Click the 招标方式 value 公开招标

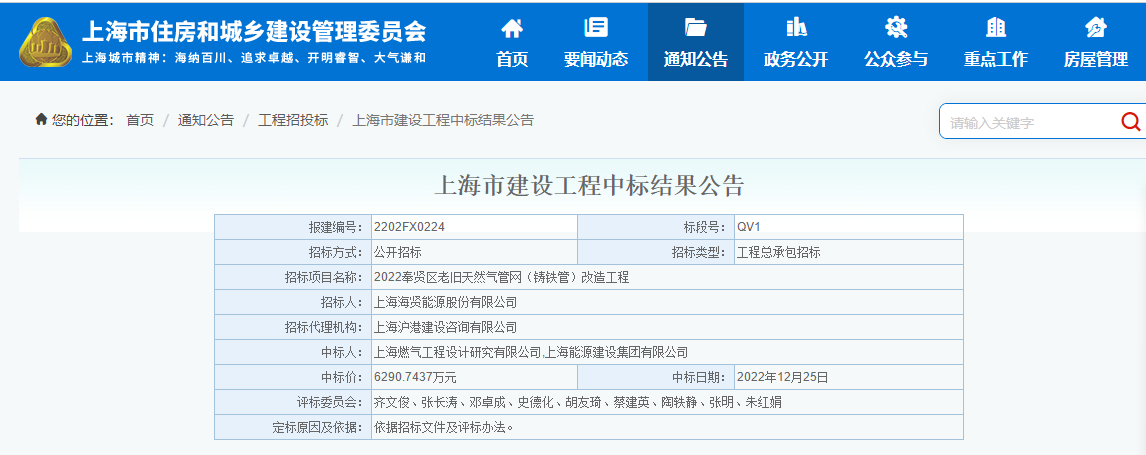398,253
